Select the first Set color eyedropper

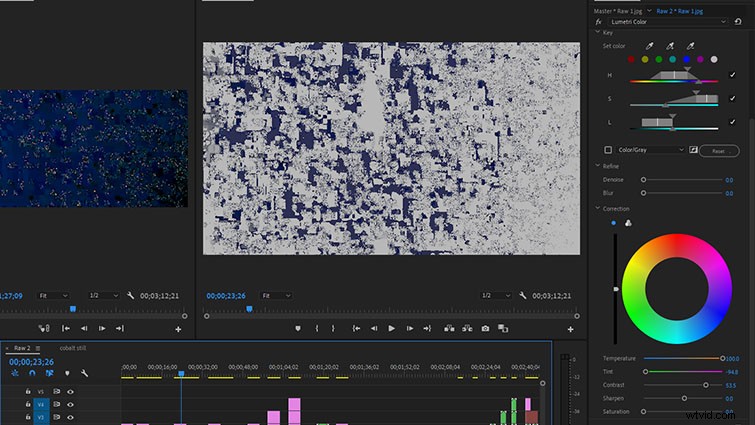coord(650,46)
